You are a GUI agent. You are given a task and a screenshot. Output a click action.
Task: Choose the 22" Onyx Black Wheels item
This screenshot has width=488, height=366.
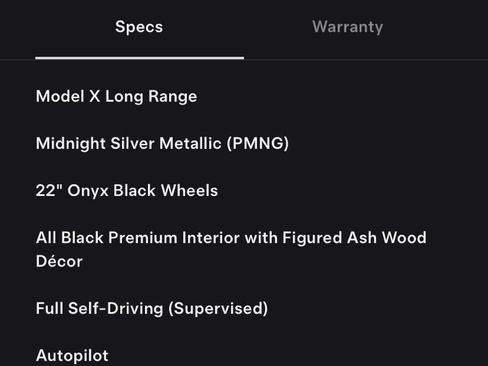tap(127, 191)
